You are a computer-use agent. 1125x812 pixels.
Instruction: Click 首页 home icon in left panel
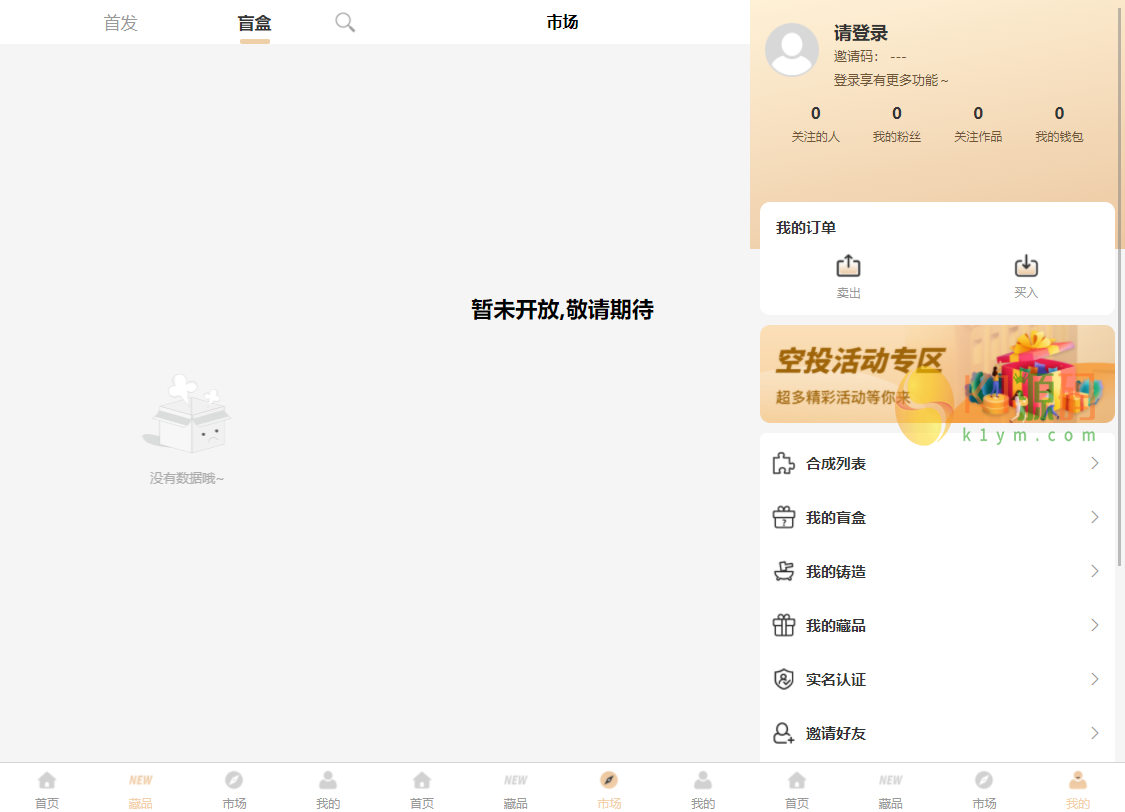coord(47,780)
